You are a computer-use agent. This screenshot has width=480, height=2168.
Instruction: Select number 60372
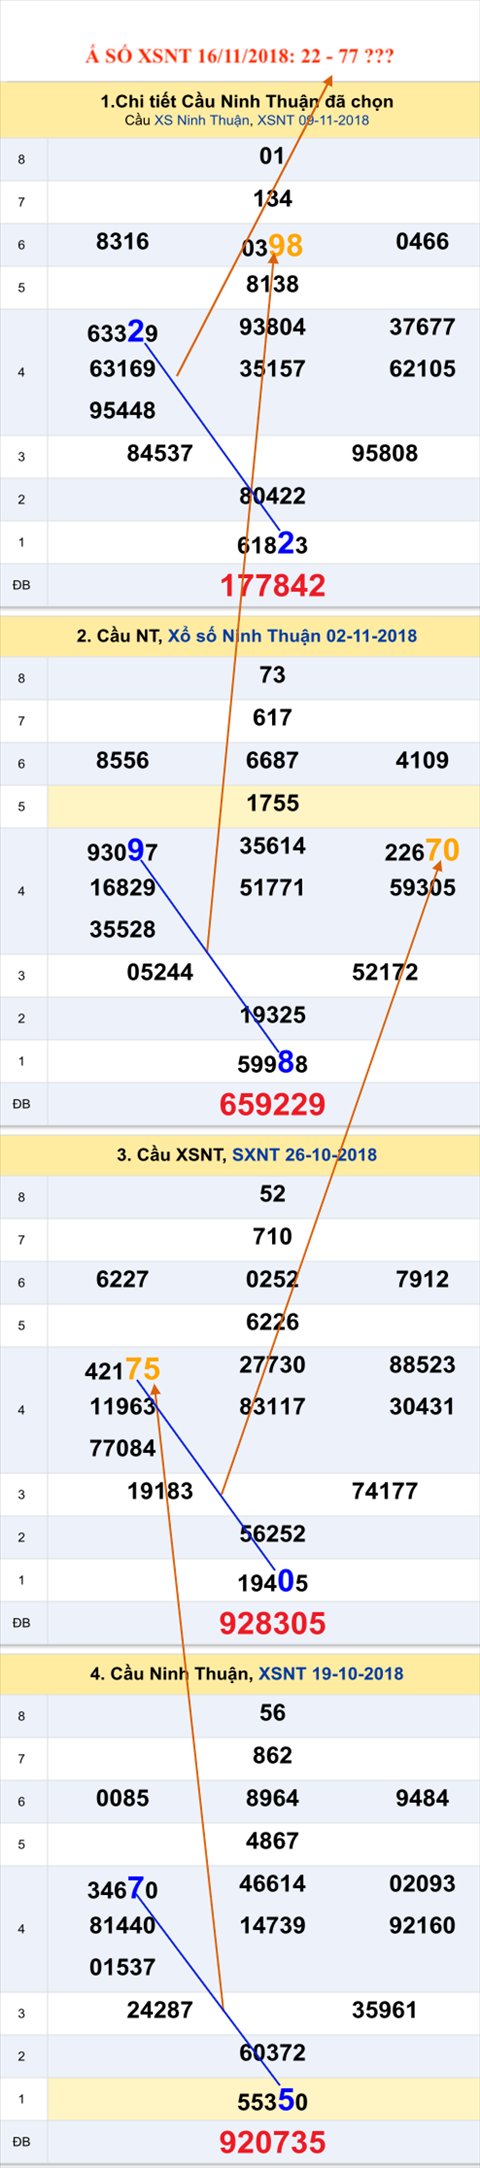pos(272,2053)
